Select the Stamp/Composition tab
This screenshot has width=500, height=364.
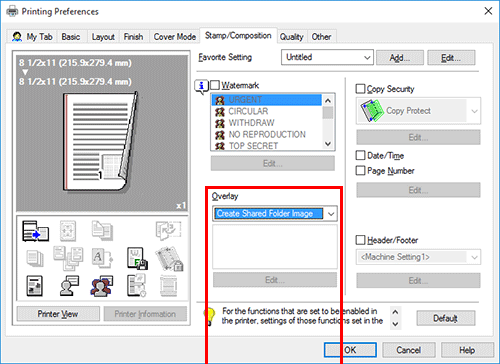(238, 36)
